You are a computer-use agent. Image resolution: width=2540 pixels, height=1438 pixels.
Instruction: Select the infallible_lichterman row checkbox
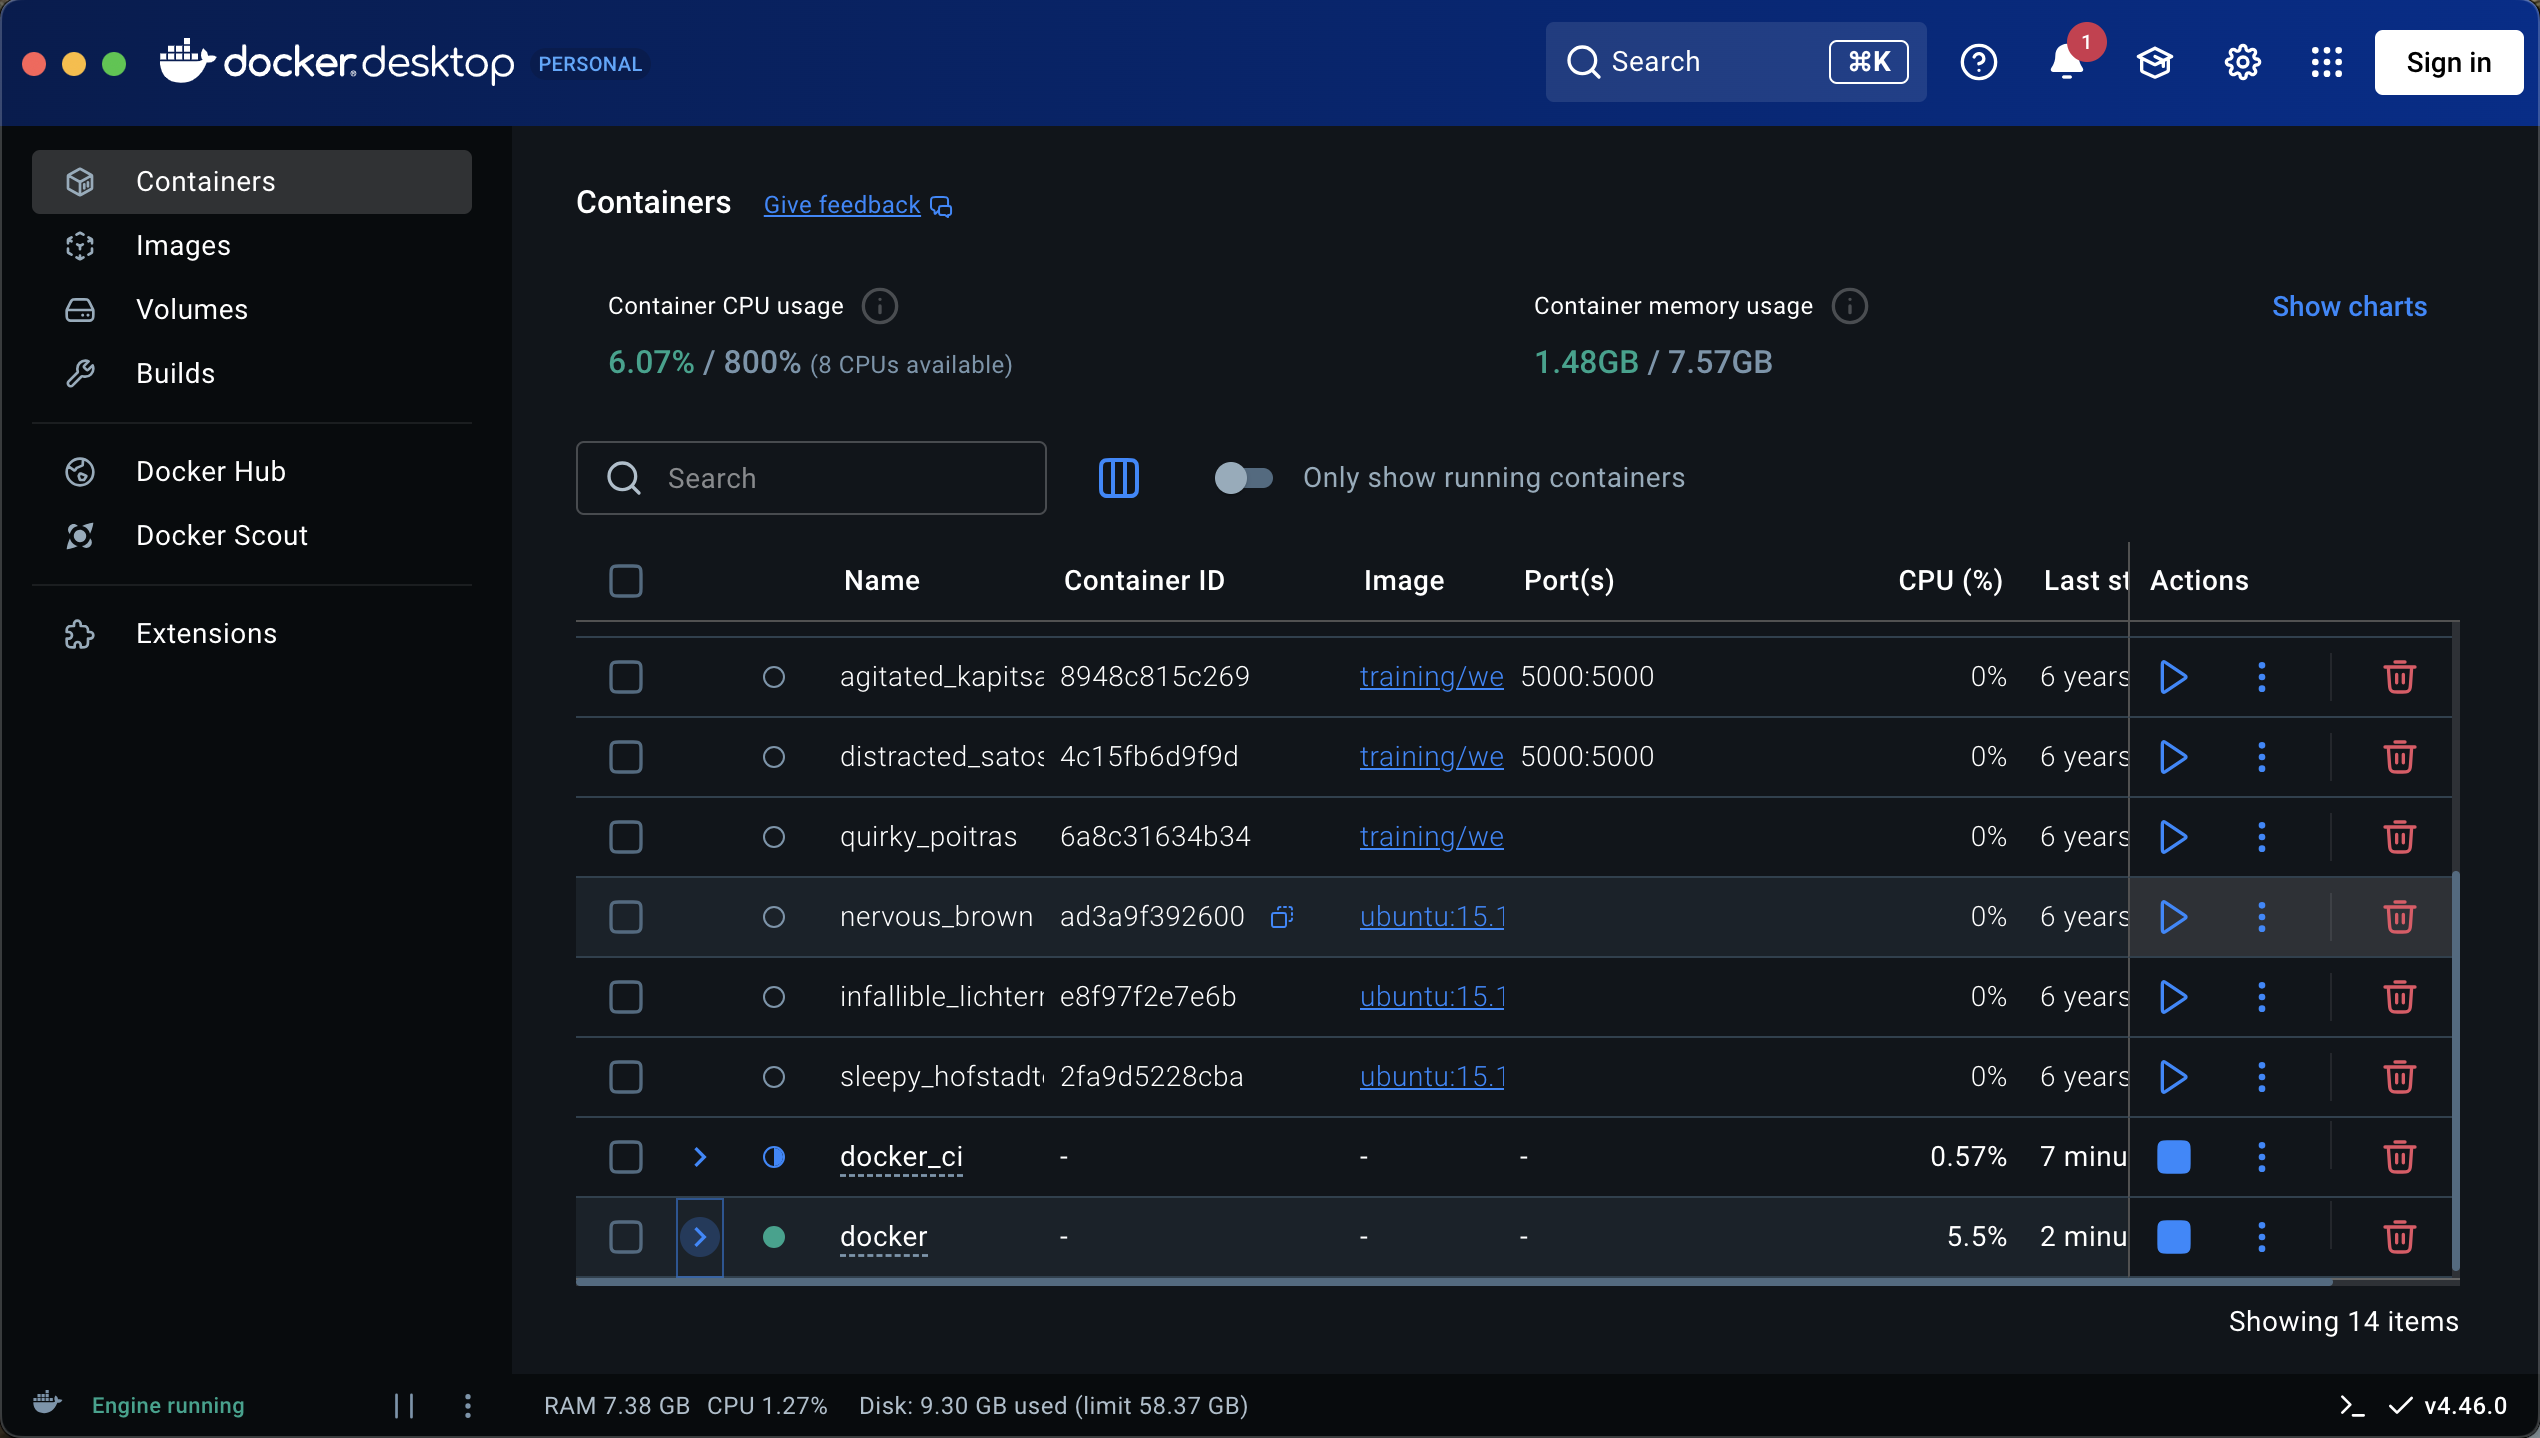point(626,997)
